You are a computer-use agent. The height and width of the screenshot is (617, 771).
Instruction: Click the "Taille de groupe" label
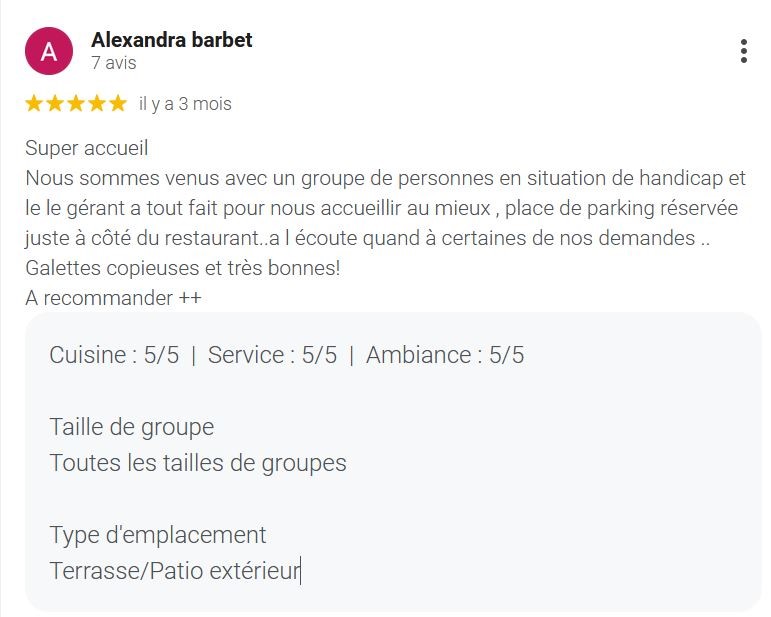tap(131, 427)
